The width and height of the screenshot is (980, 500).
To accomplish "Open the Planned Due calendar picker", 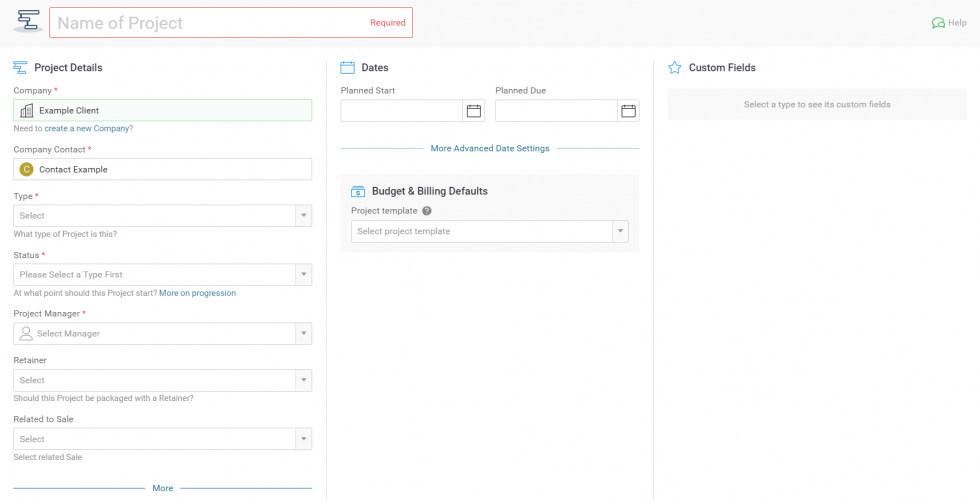I will 628,111.
